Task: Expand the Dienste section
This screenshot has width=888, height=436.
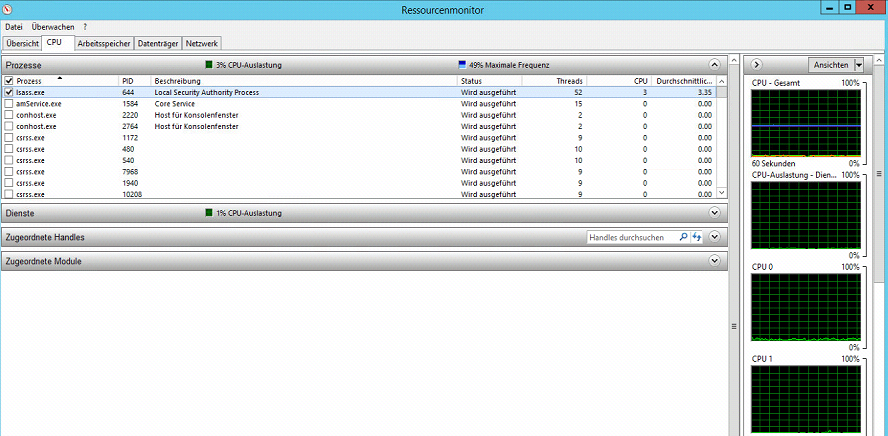Action: tap(714, 213)
